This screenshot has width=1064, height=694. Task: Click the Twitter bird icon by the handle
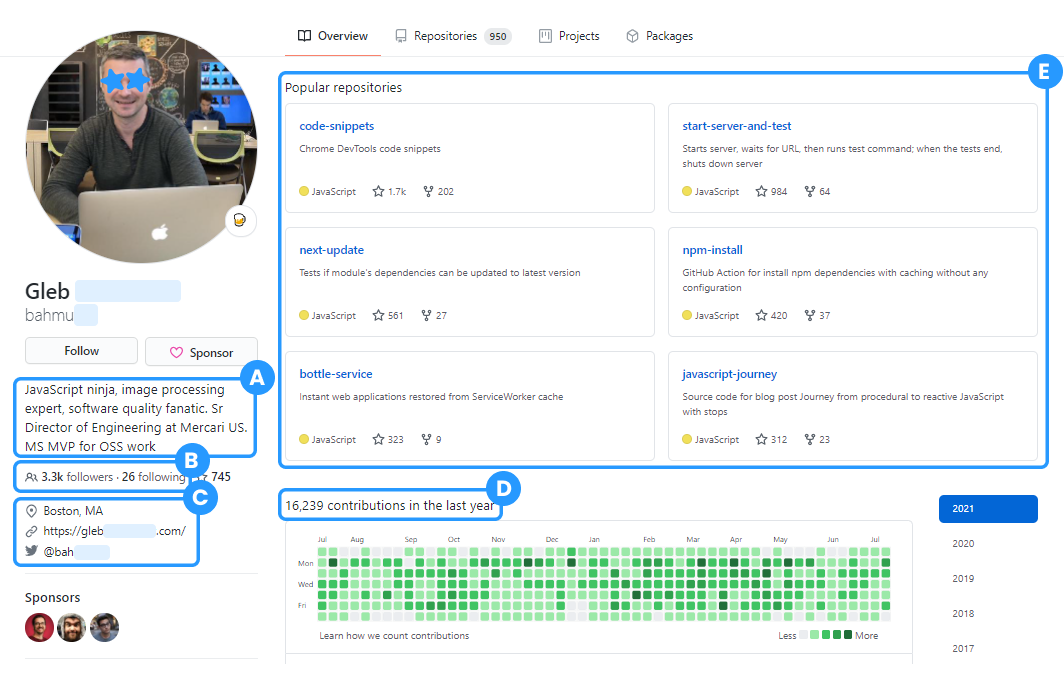tap(33, 551)
